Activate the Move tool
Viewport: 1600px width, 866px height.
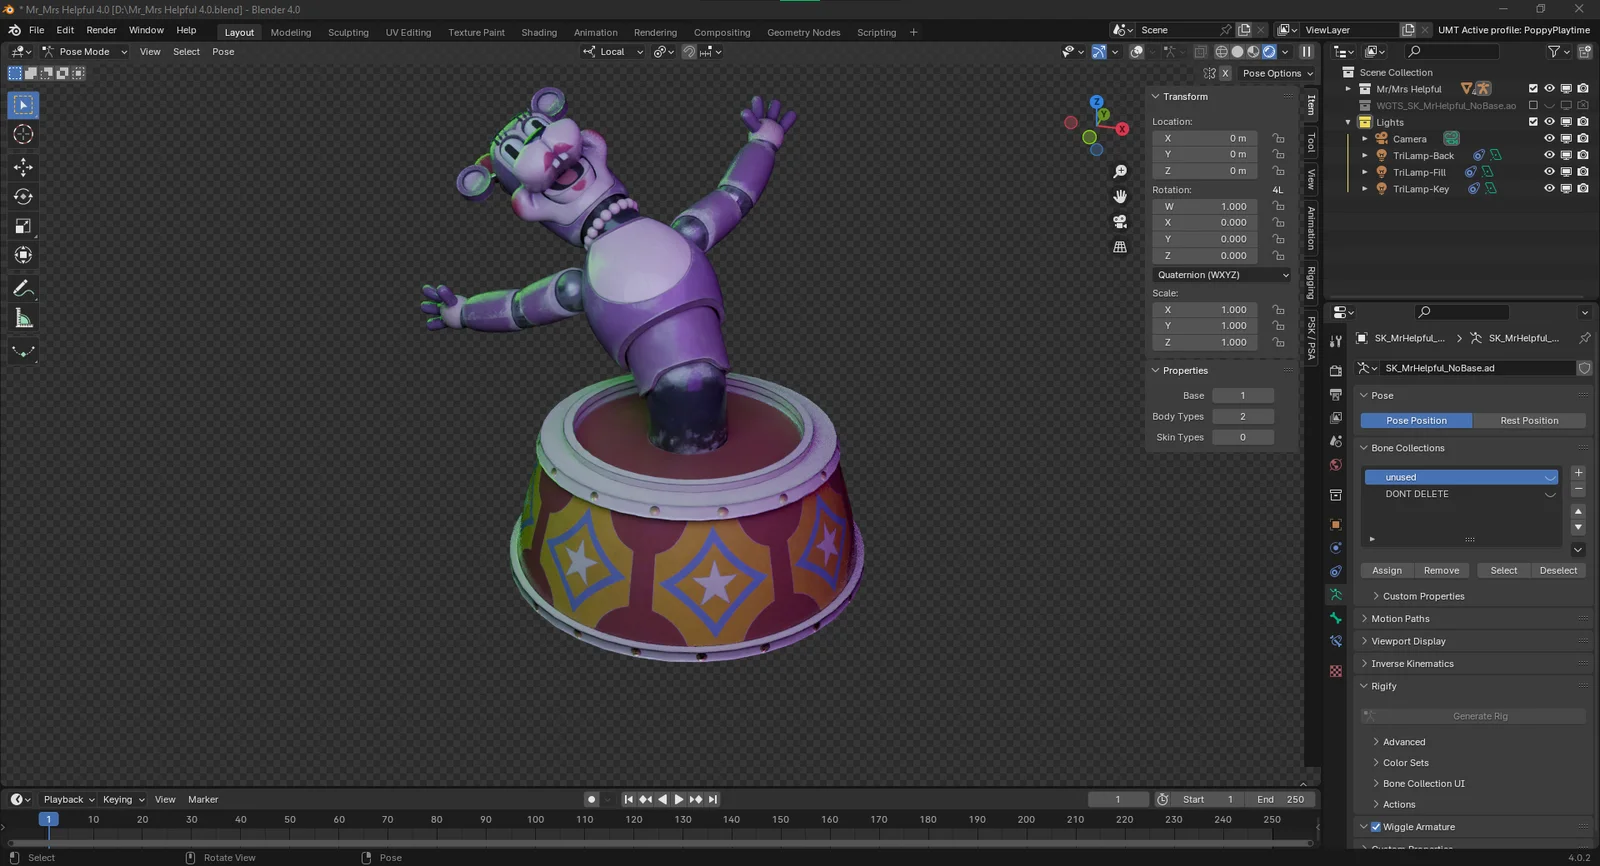coord(23,167)
